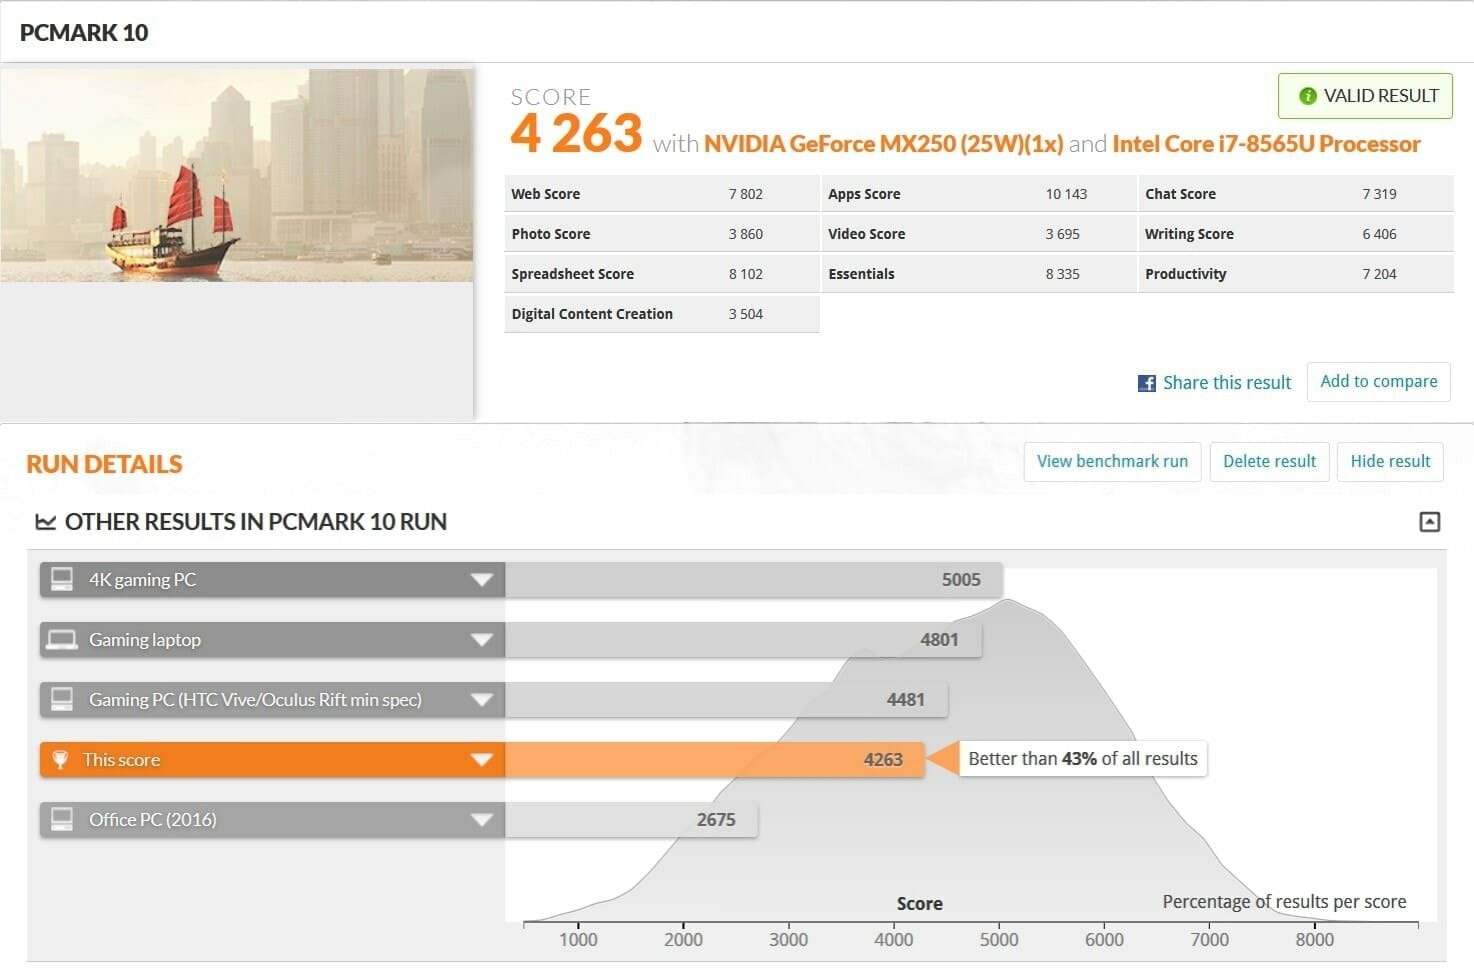
Task: Click the monitor icon for Office PC (2016)
Action: 62,819
